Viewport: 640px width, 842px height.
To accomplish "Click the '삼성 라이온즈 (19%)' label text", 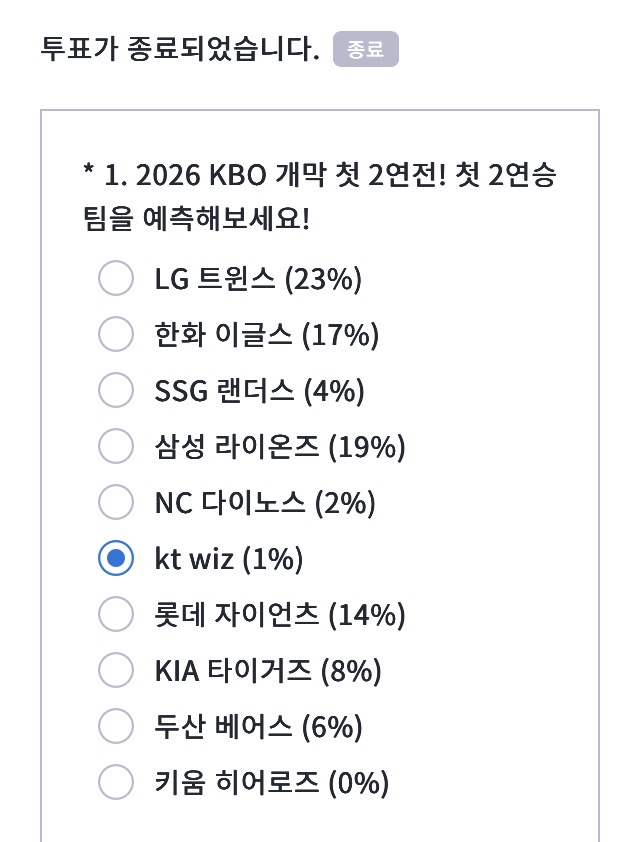I will [x=280, y=447].
